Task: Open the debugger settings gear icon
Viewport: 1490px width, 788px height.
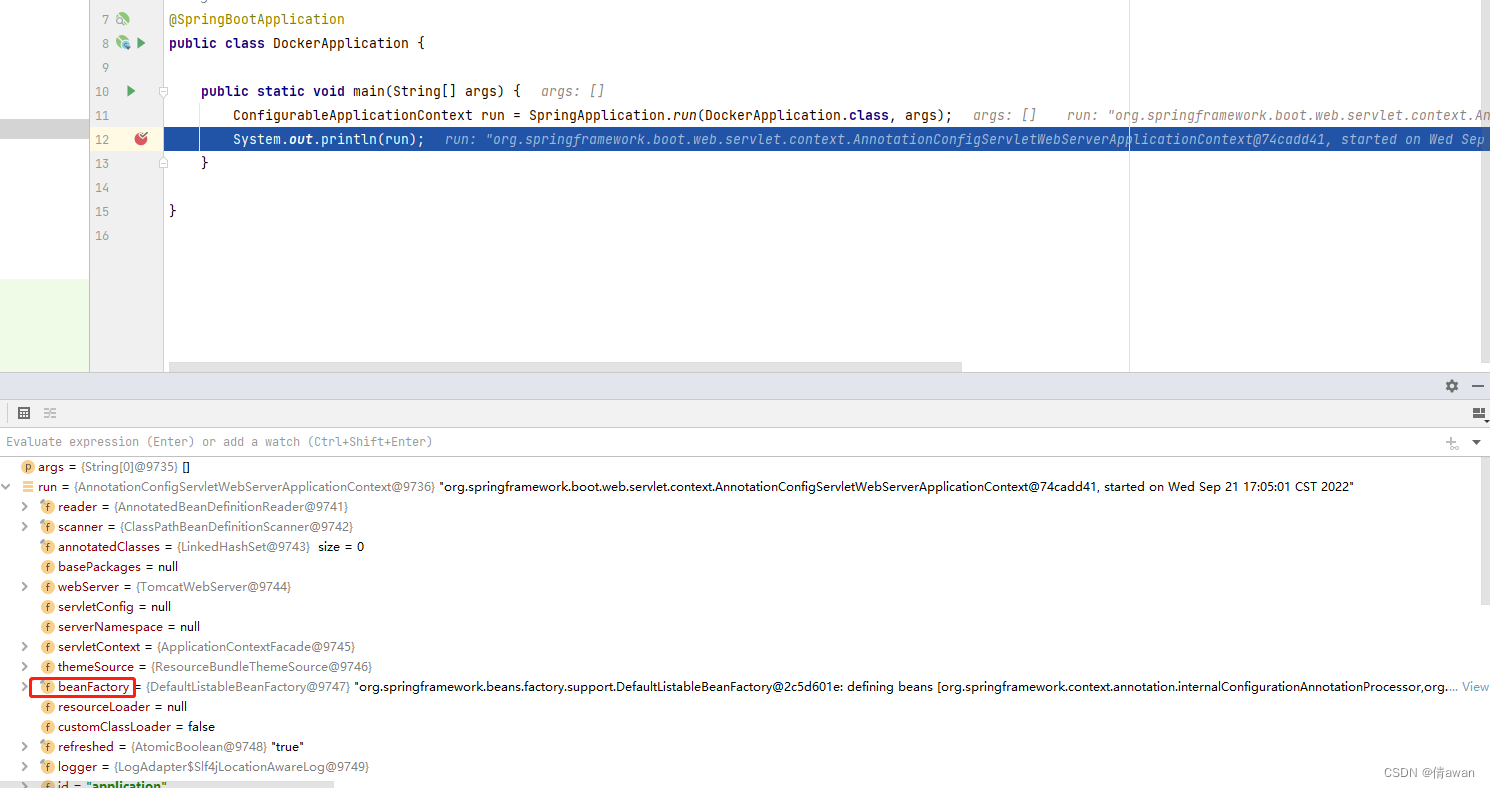Action: pyautogui.click(x=1451, y=386)
